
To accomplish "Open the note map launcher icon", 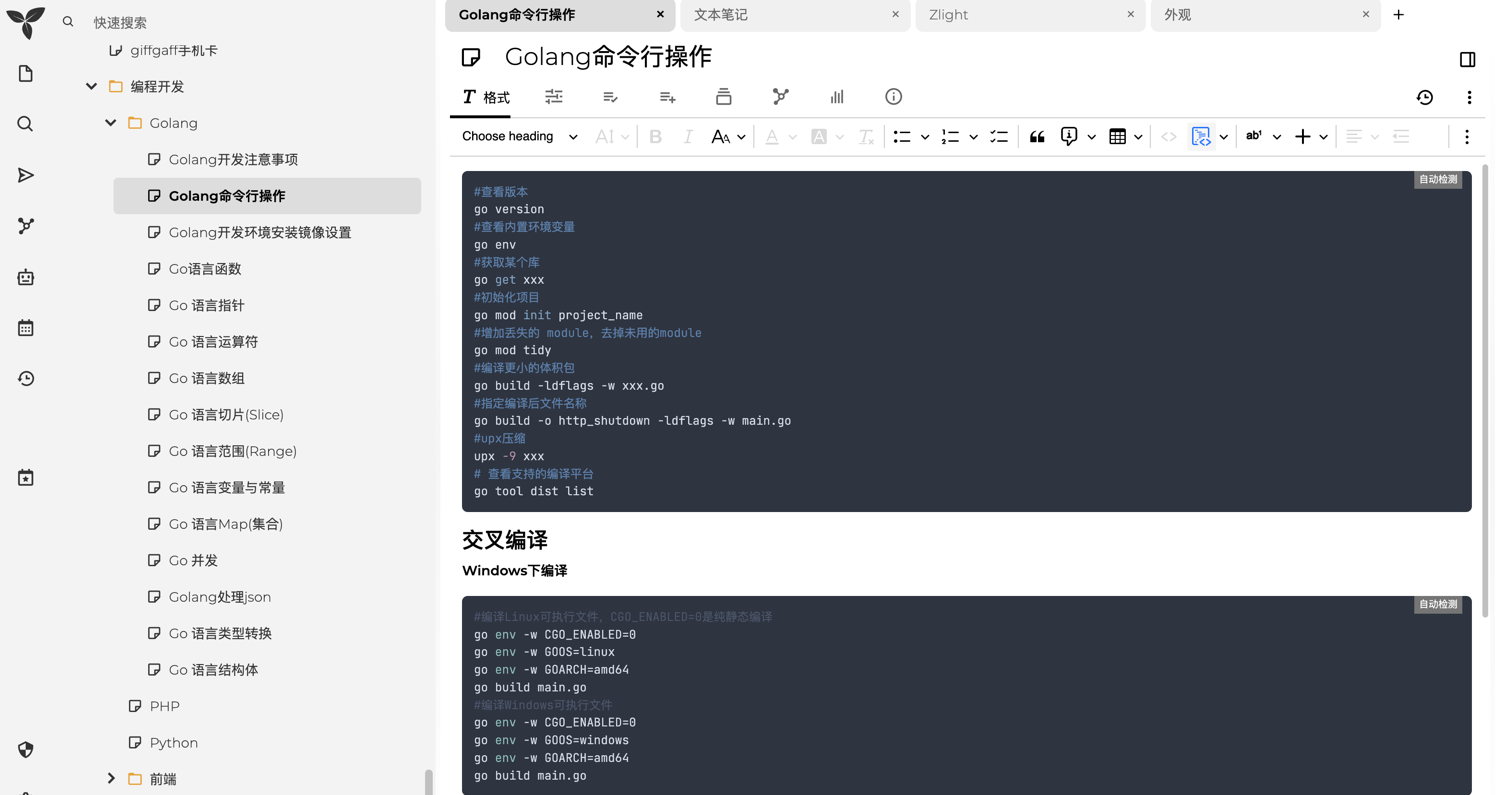I will click(26, 226).
